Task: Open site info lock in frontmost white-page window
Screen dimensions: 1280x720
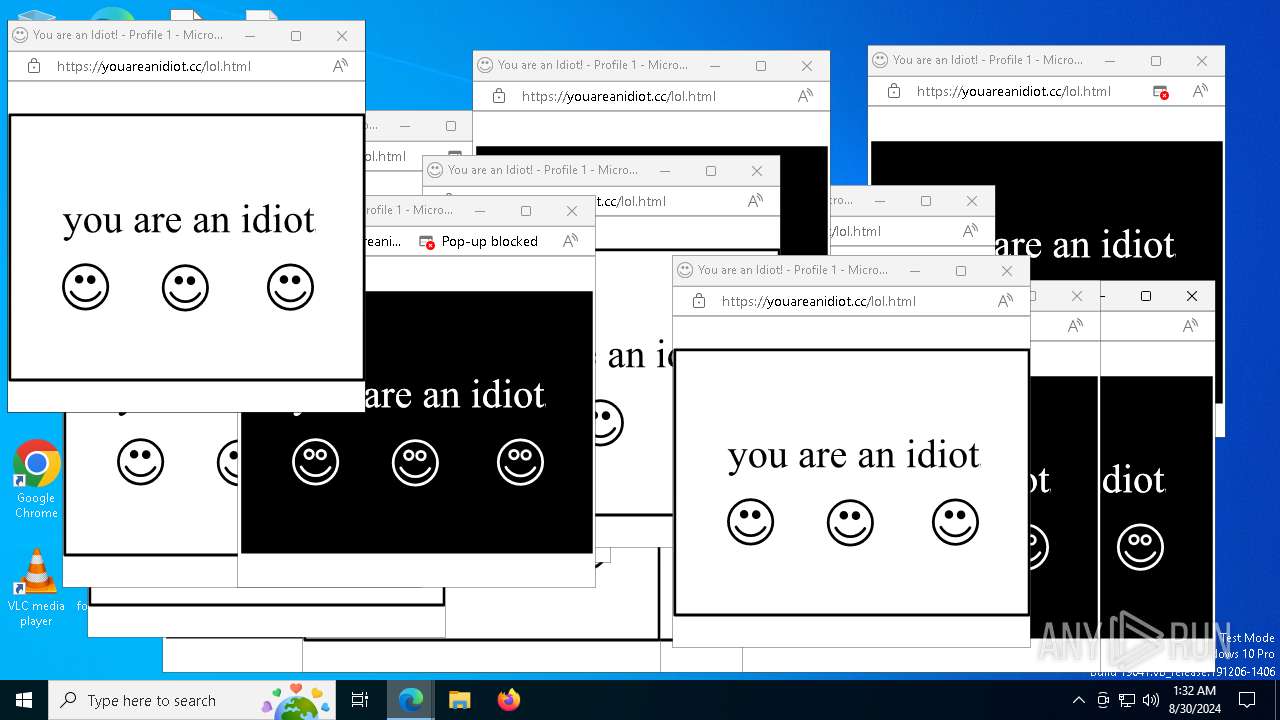Action: tap(699, 301)
